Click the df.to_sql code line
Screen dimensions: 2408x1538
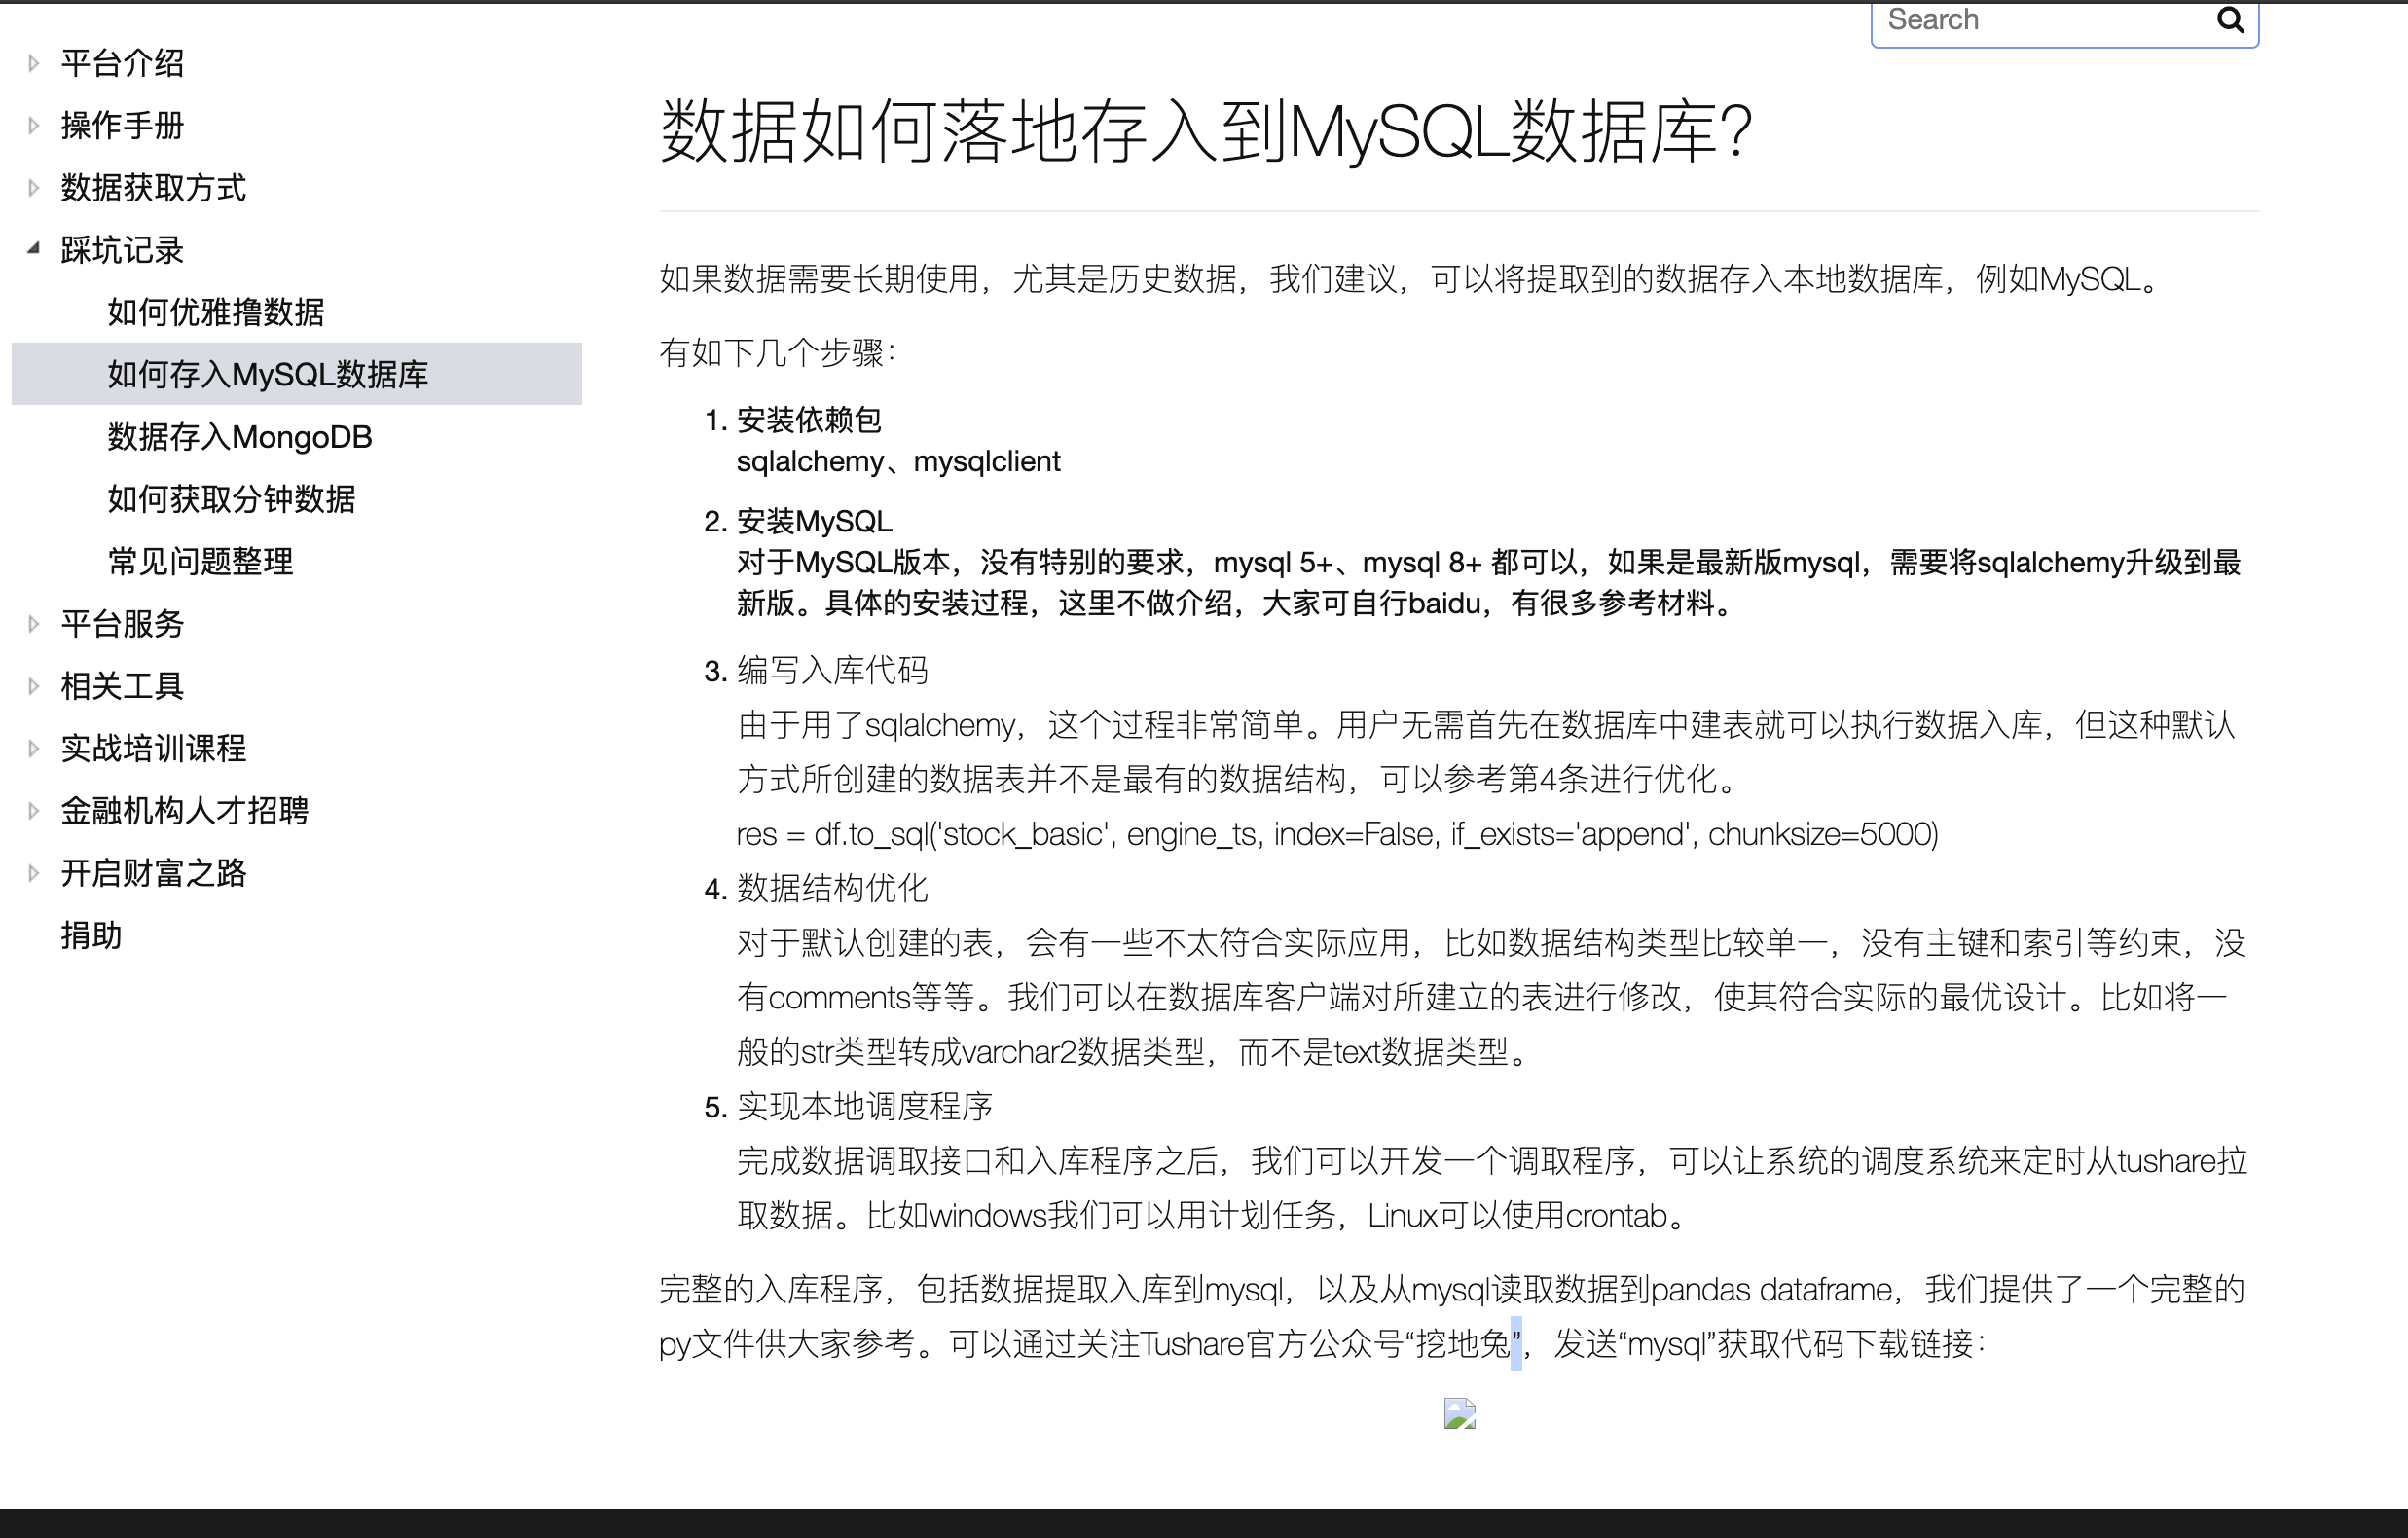(1337, 834)
